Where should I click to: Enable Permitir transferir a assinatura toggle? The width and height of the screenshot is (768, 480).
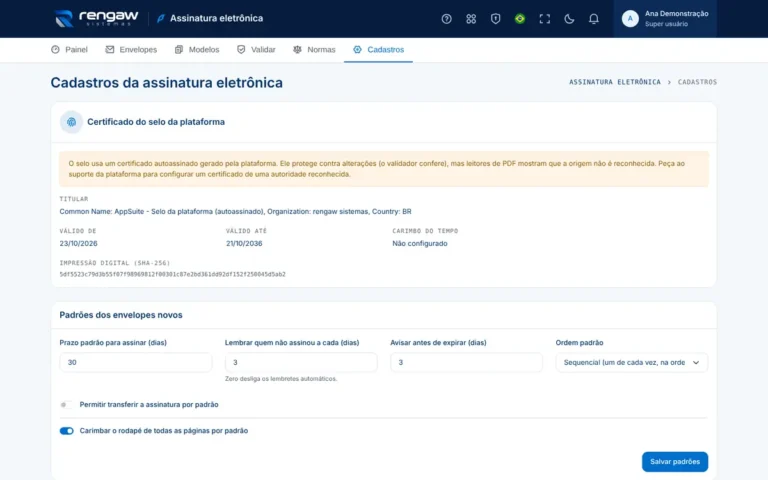[66, 405]
